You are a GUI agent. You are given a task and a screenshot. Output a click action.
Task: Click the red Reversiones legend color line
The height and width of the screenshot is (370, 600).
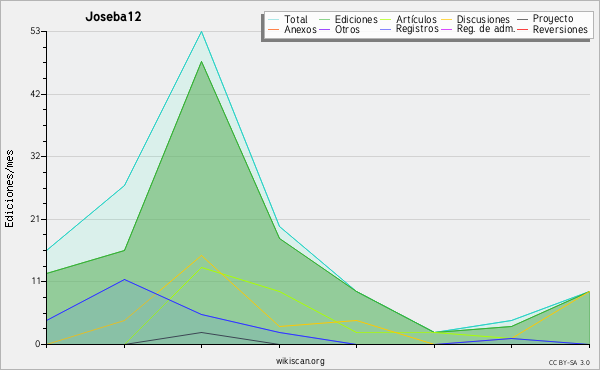(522, 29)
